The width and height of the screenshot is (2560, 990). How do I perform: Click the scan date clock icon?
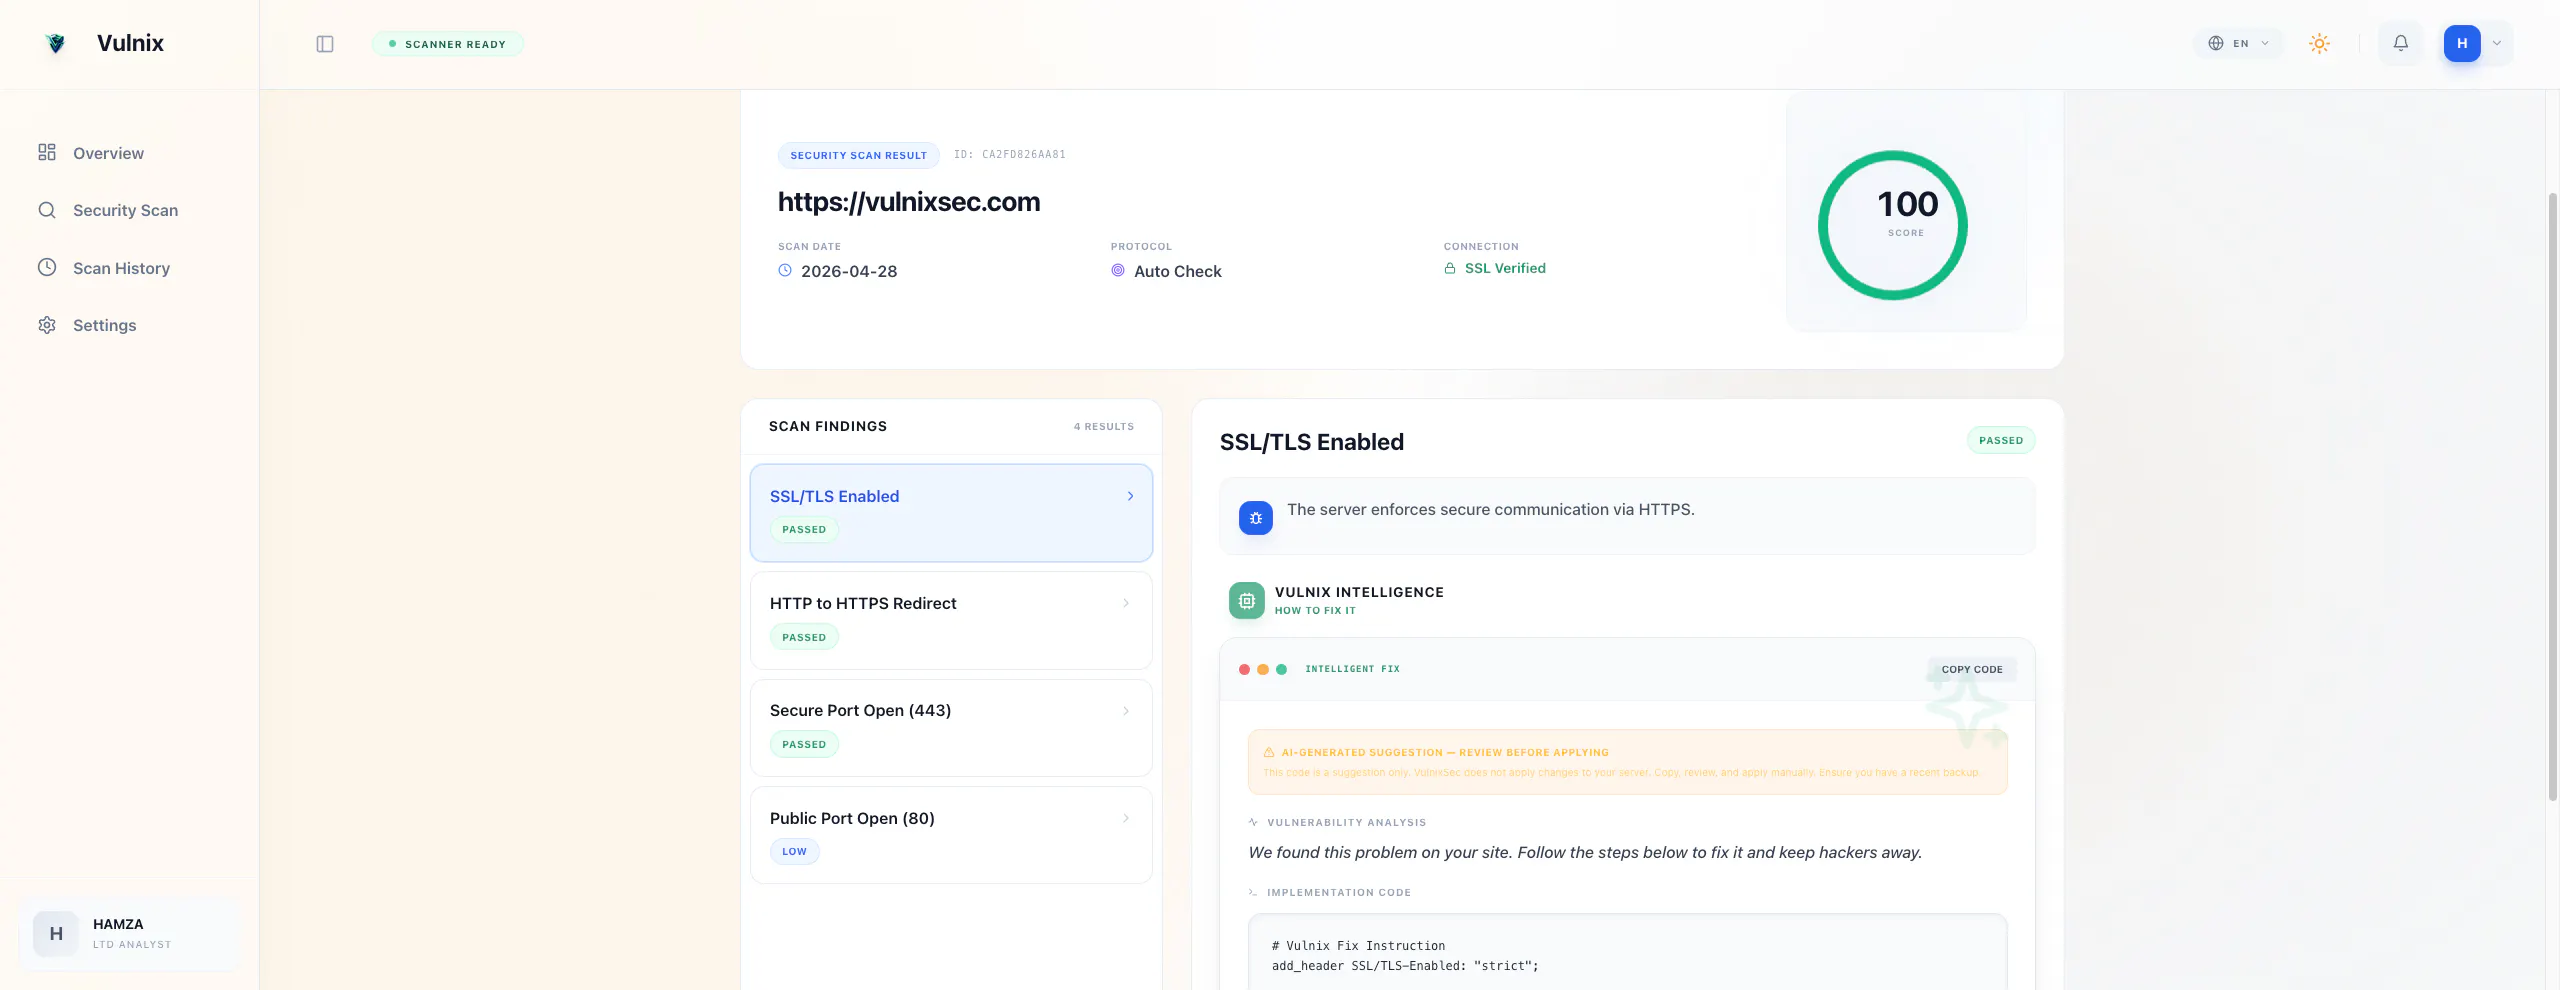[785, 270]
